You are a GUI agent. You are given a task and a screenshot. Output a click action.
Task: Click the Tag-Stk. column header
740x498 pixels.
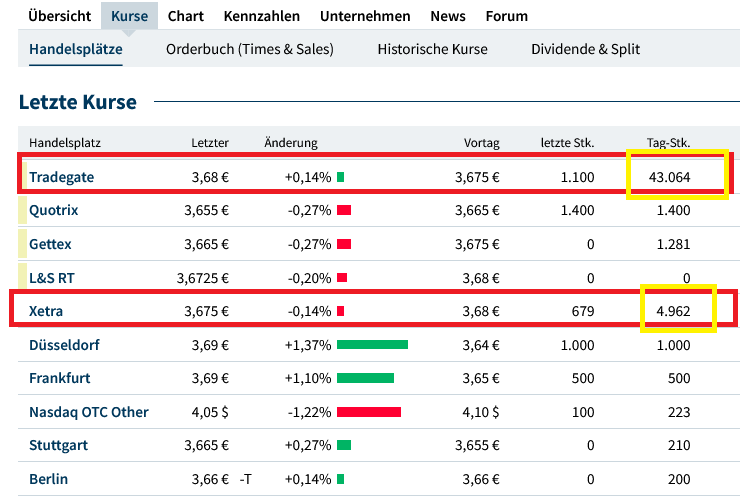click(x=668, y=143)
